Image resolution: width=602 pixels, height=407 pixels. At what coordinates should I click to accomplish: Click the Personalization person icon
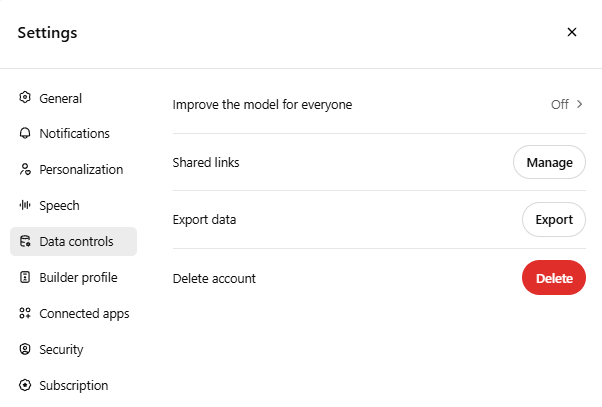(25, 169)
